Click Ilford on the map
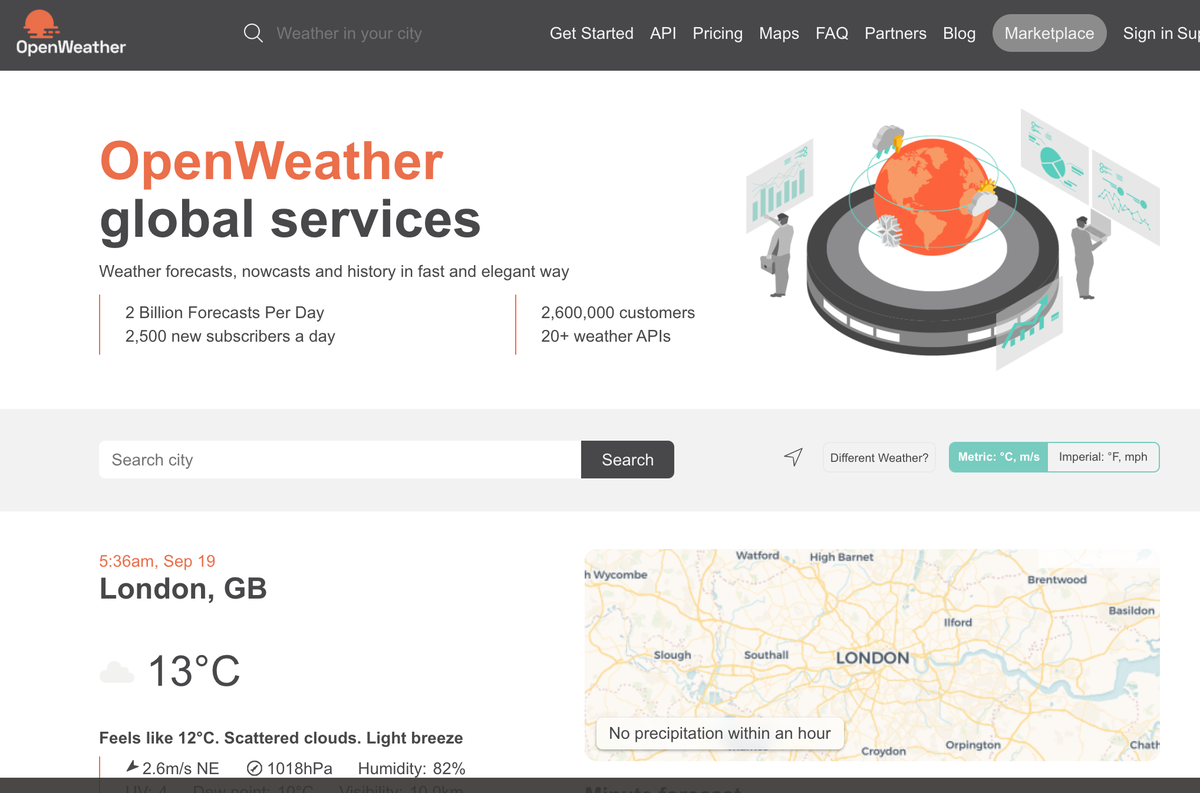The image size is (1200, 793). (958, 622)
